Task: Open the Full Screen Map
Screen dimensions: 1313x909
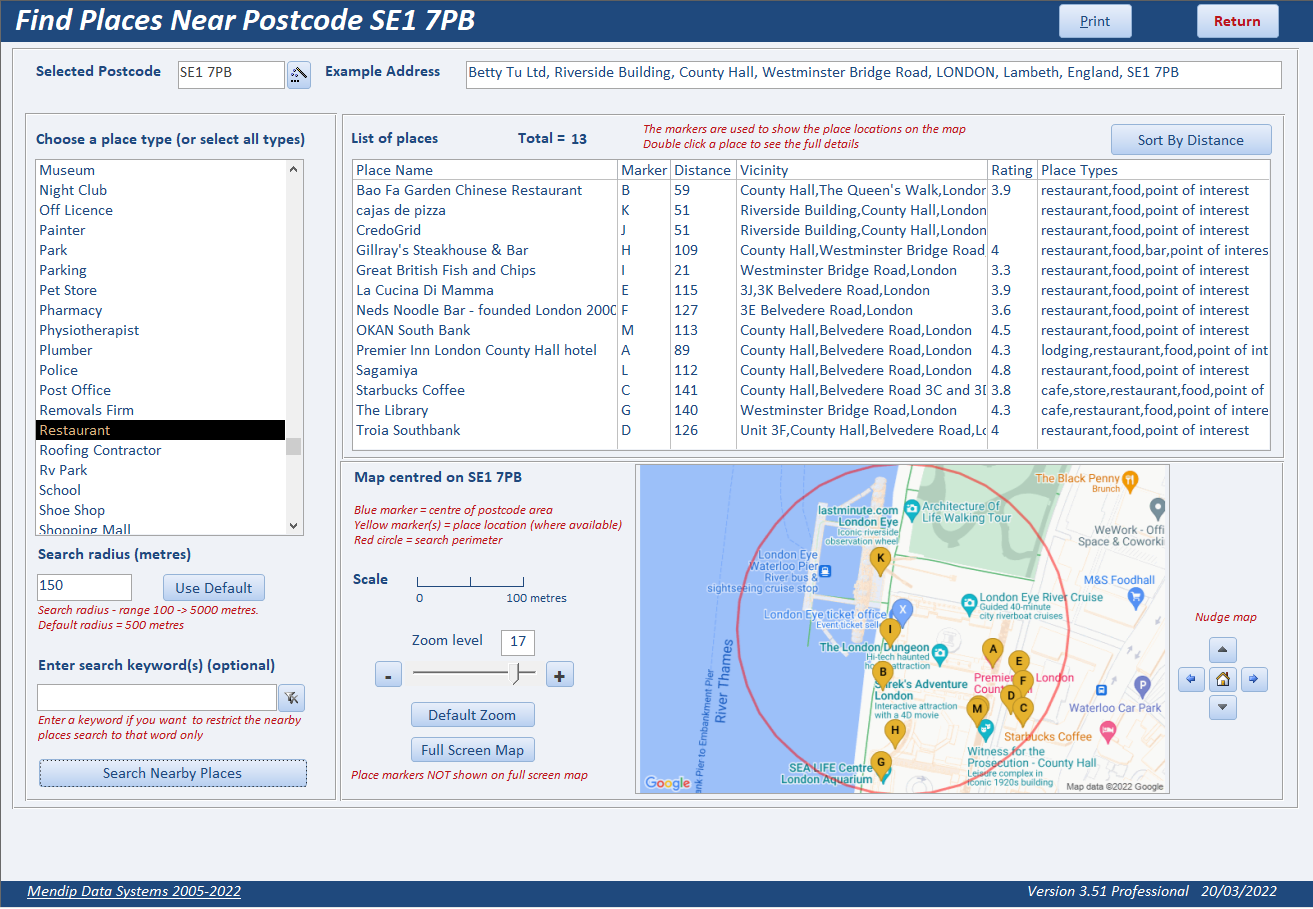Action: coord(472,750)
